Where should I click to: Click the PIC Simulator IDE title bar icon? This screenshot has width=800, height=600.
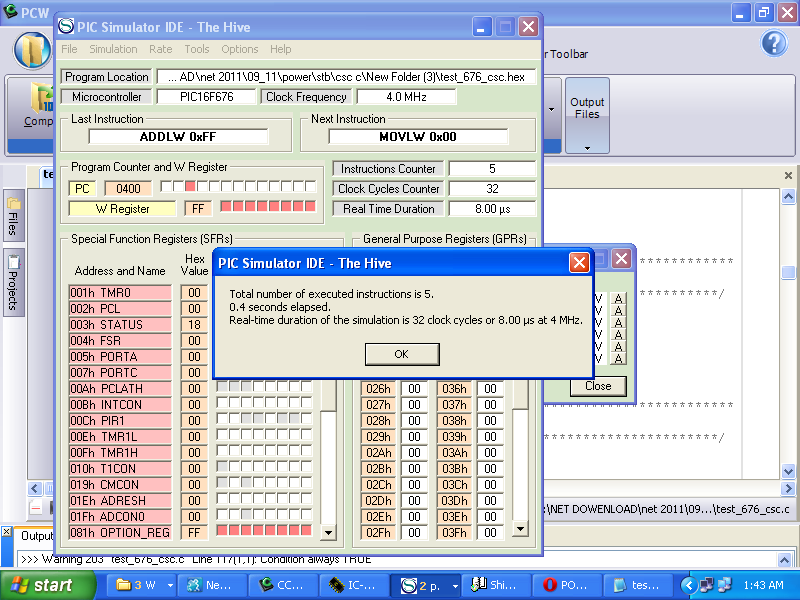coord(66,27)
